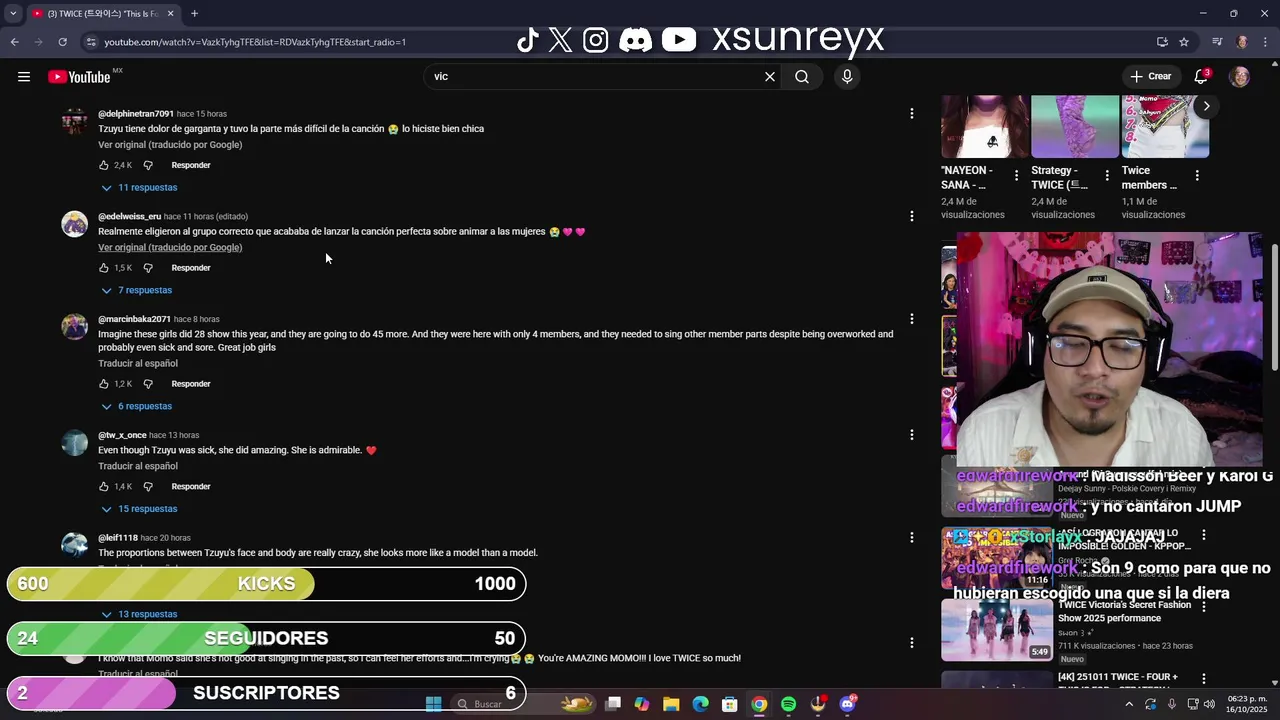1280x720 pixels.
Task: Show hidden system tray icons chevron
Action: [x=1129, y=704]
